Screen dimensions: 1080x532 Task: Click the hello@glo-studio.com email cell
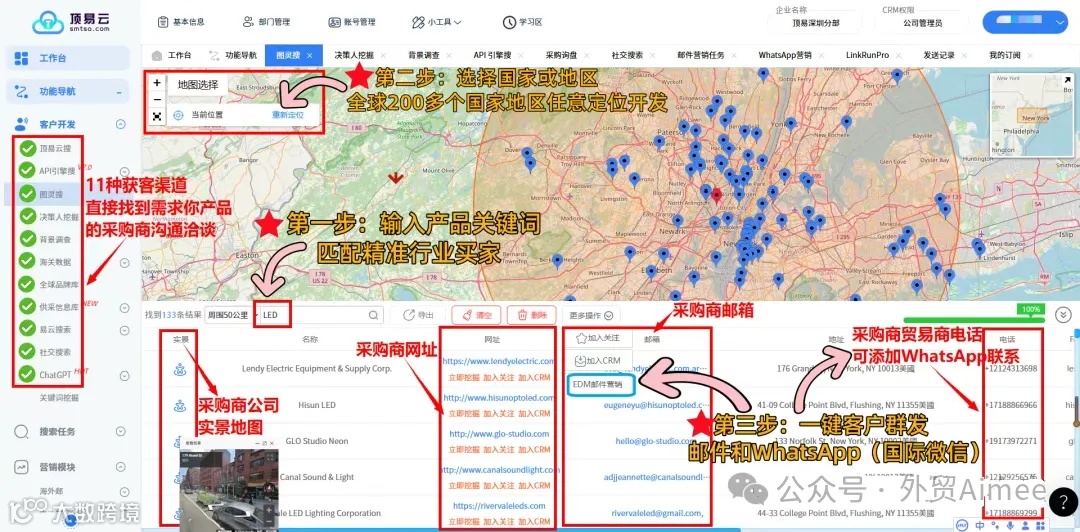(x=656, y=441)
